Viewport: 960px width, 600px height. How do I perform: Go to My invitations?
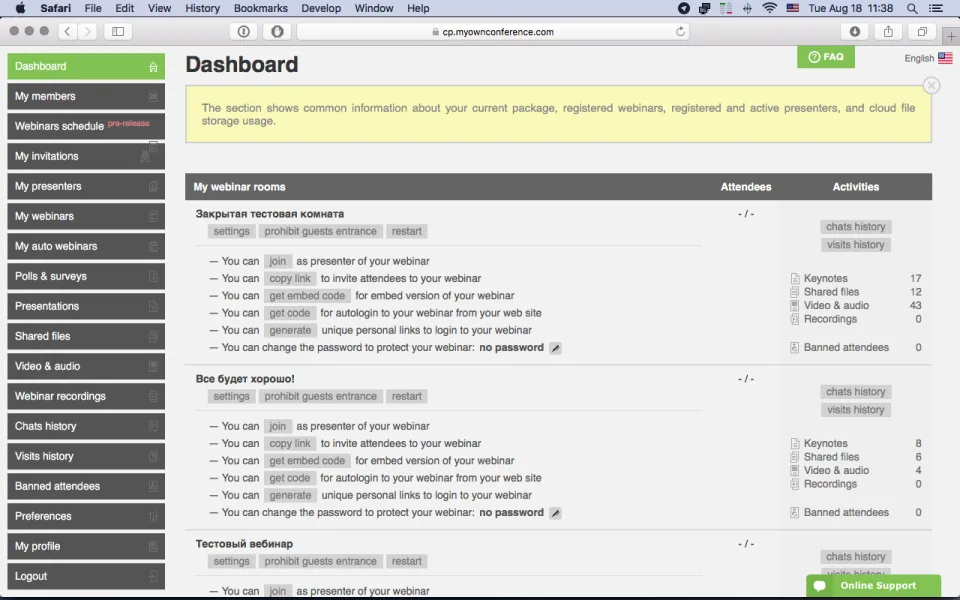coord(86,156)
